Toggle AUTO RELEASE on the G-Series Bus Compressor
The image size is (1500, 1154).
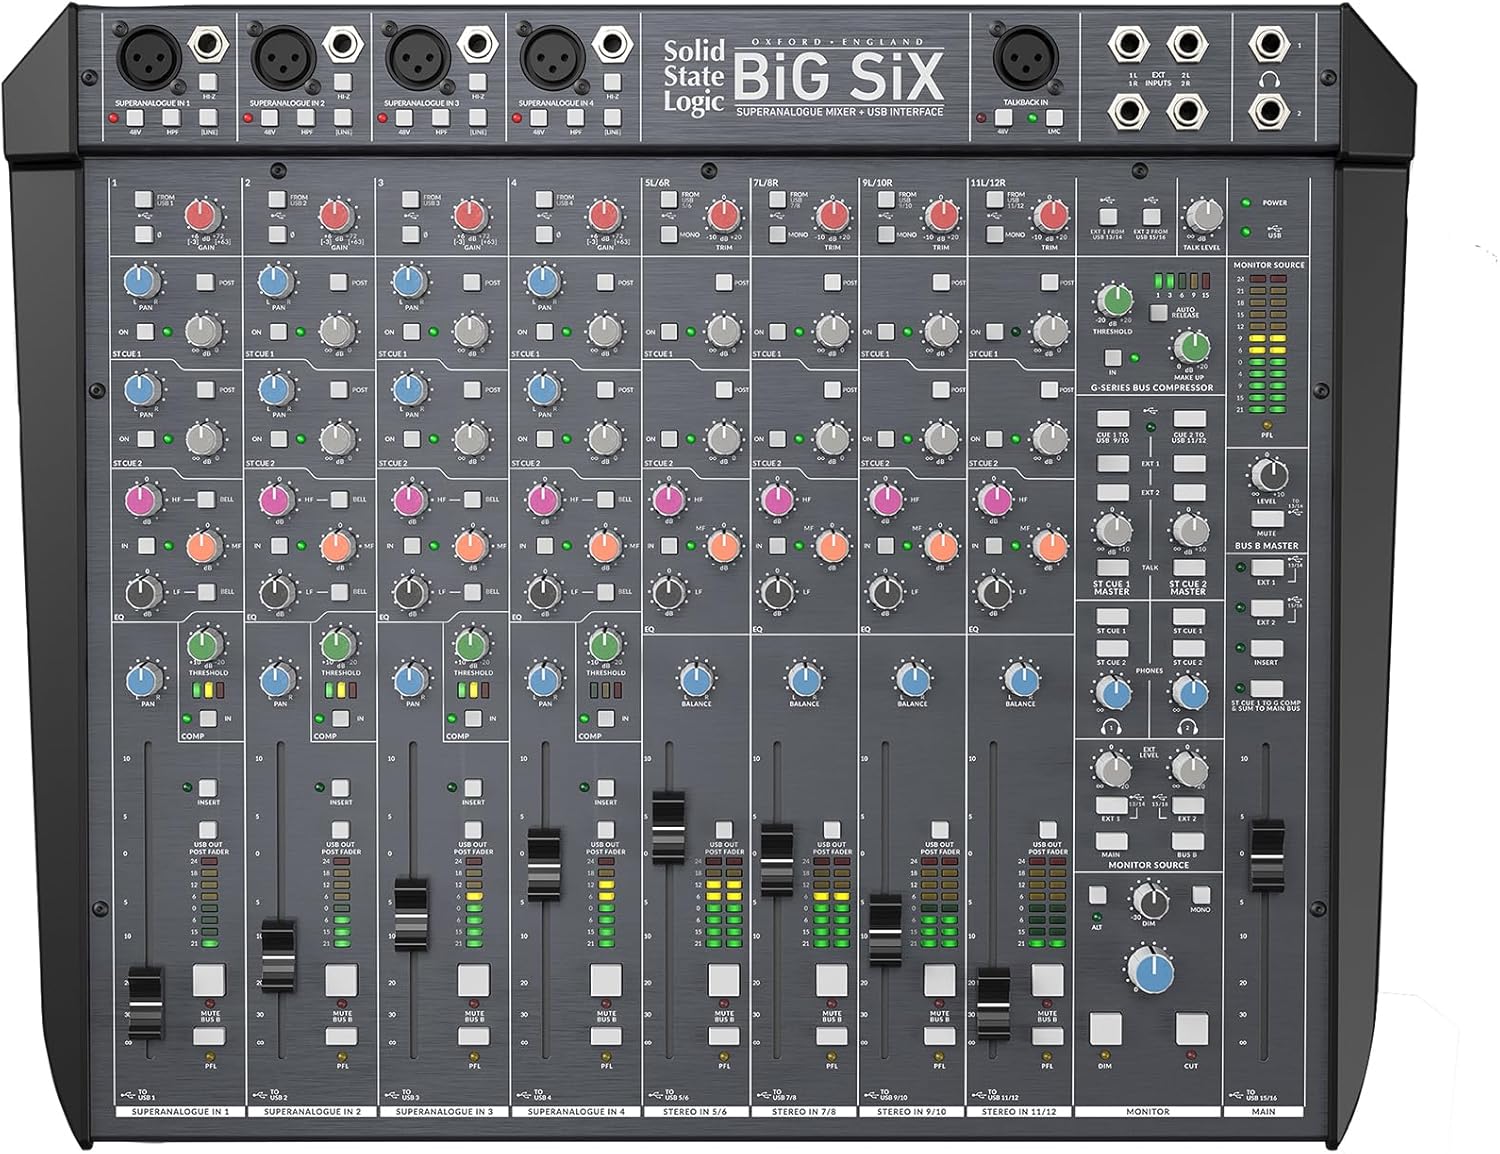pos(1159,312)
